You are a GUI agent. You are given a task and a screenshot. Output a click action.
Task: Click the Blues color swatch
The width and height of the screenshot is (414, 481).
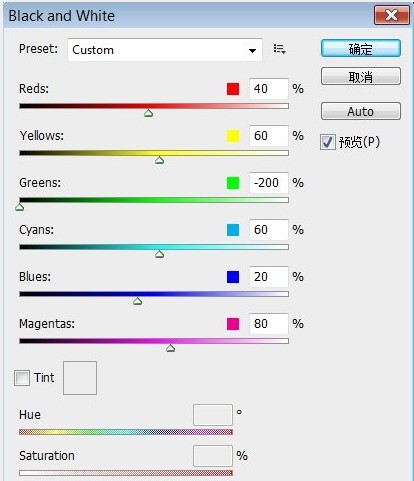233,277
